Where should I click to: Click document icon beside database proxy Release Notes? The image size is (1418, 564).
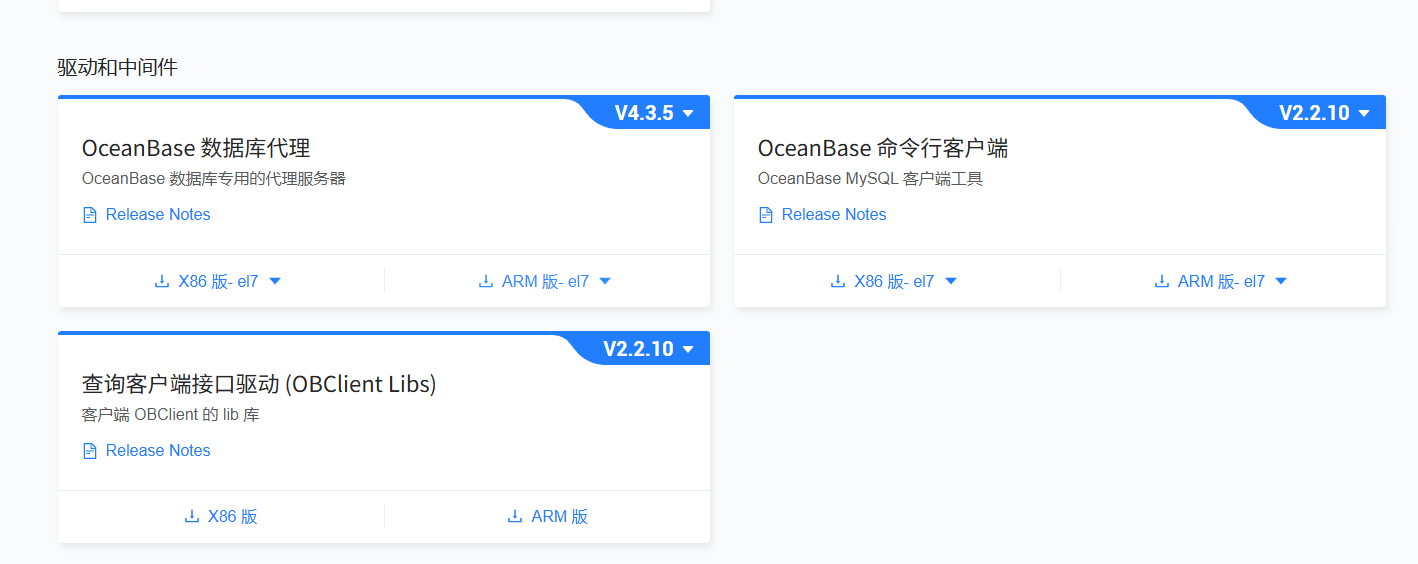90,215
